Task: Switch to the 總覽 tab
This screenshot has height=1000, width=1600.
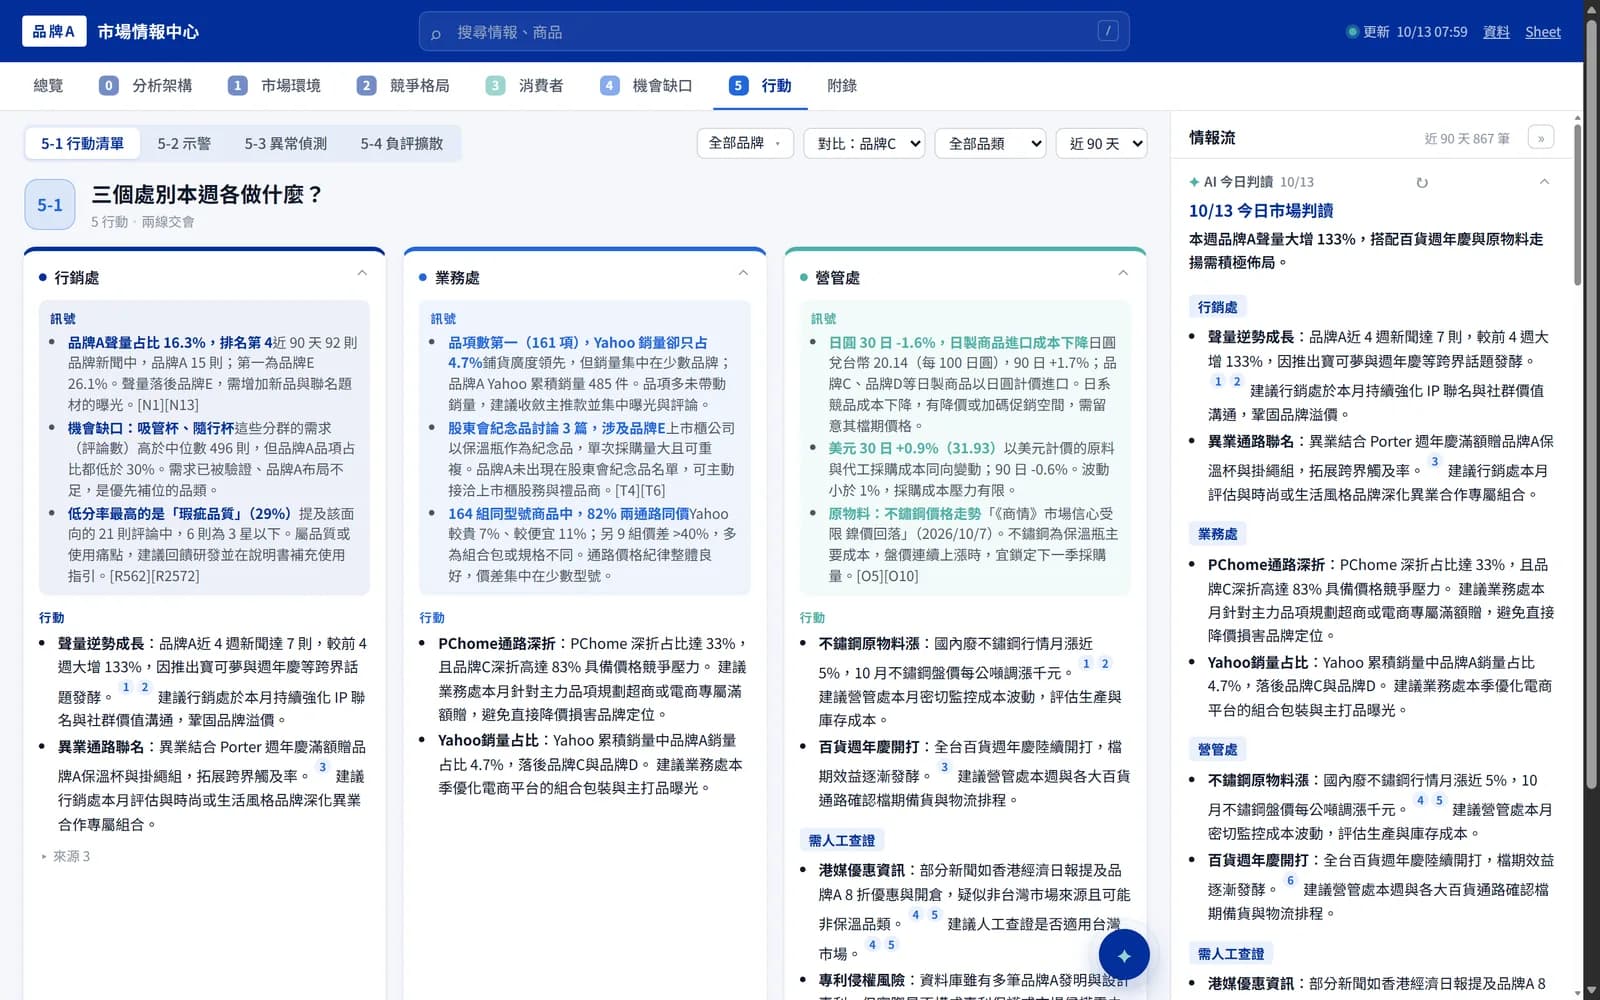Action: click(48, 86)
